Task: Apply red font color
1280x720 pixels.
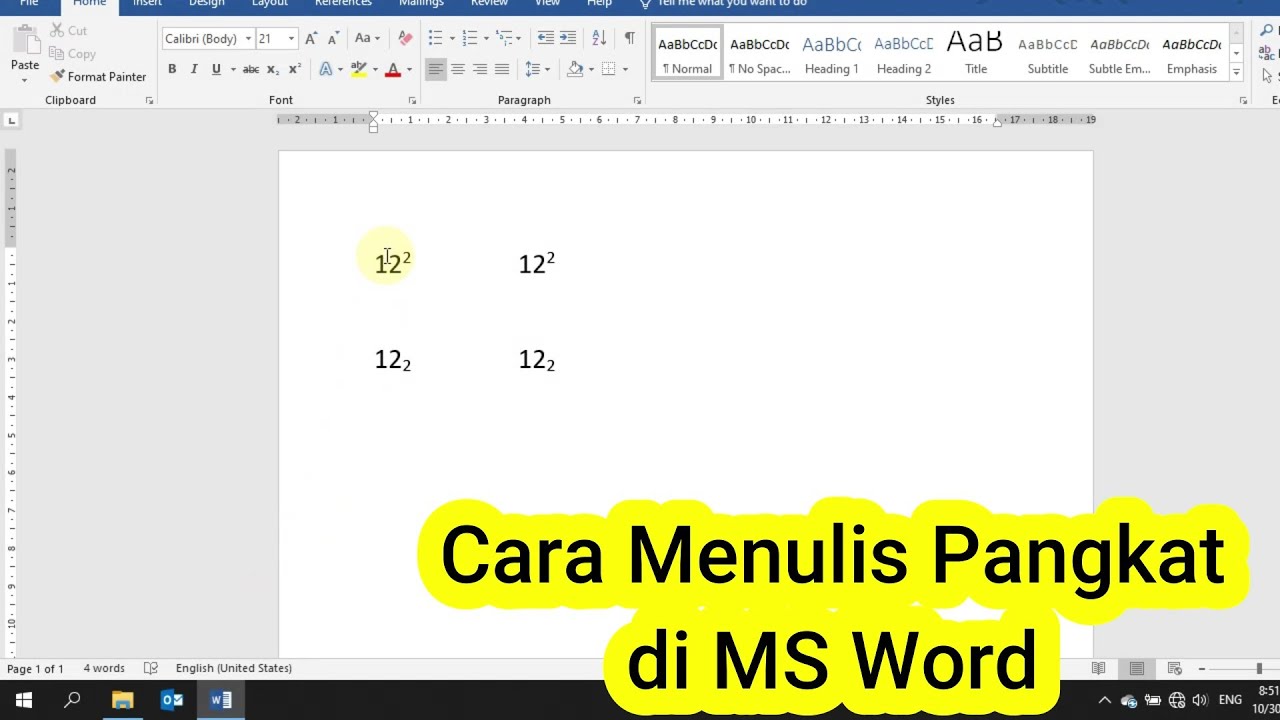Action: pyautogui.click(x=393, y=69)
